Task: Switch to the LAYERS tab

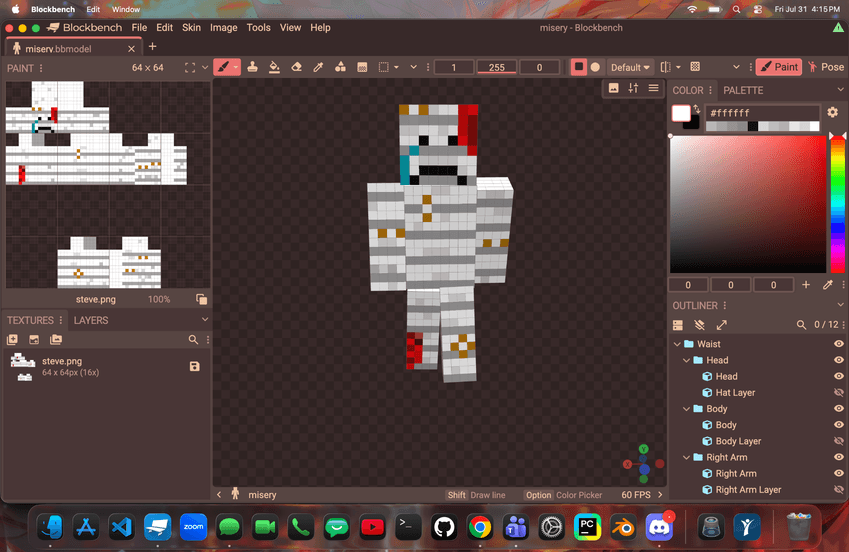Action: coord(91,321)
